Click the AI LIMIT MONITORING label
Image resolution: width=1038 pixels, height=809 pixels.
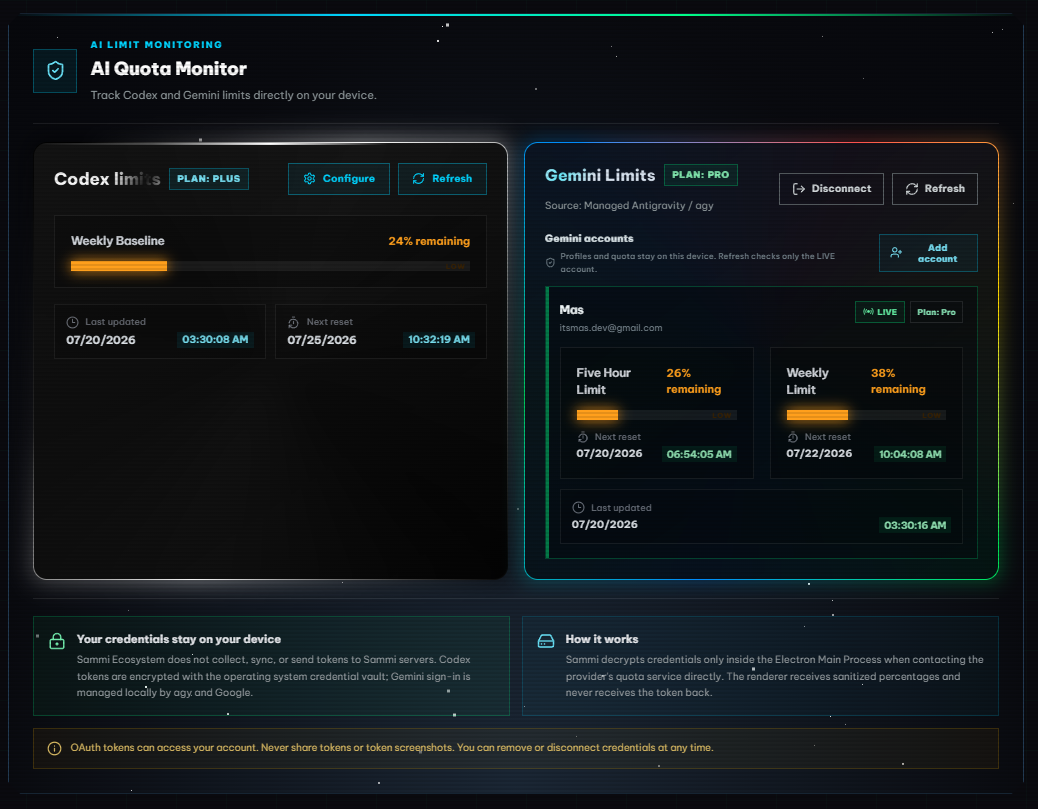click(156, 45)
